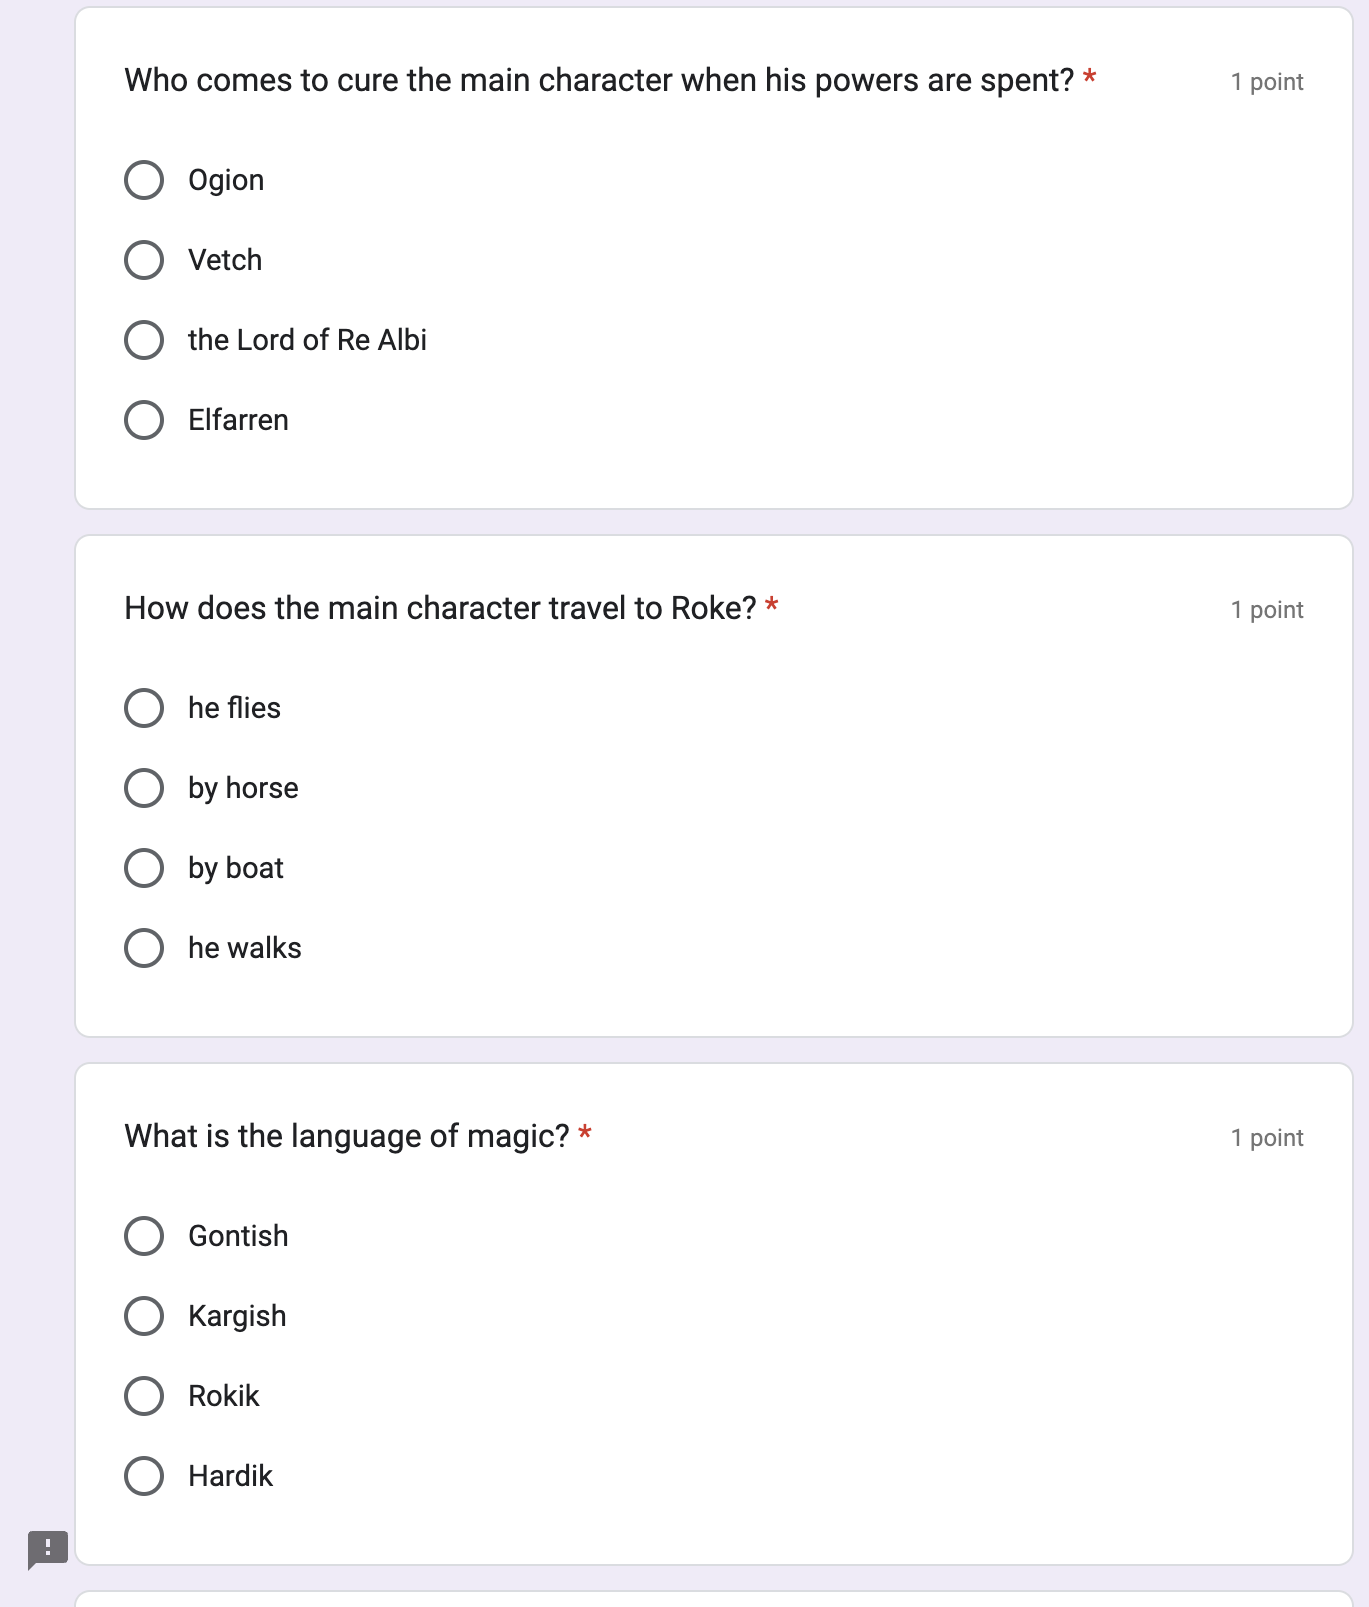Pick the 'he walks' answer
This screenshot has width=1369, height=1607.
pyautogui.click(x=144, y=948)
